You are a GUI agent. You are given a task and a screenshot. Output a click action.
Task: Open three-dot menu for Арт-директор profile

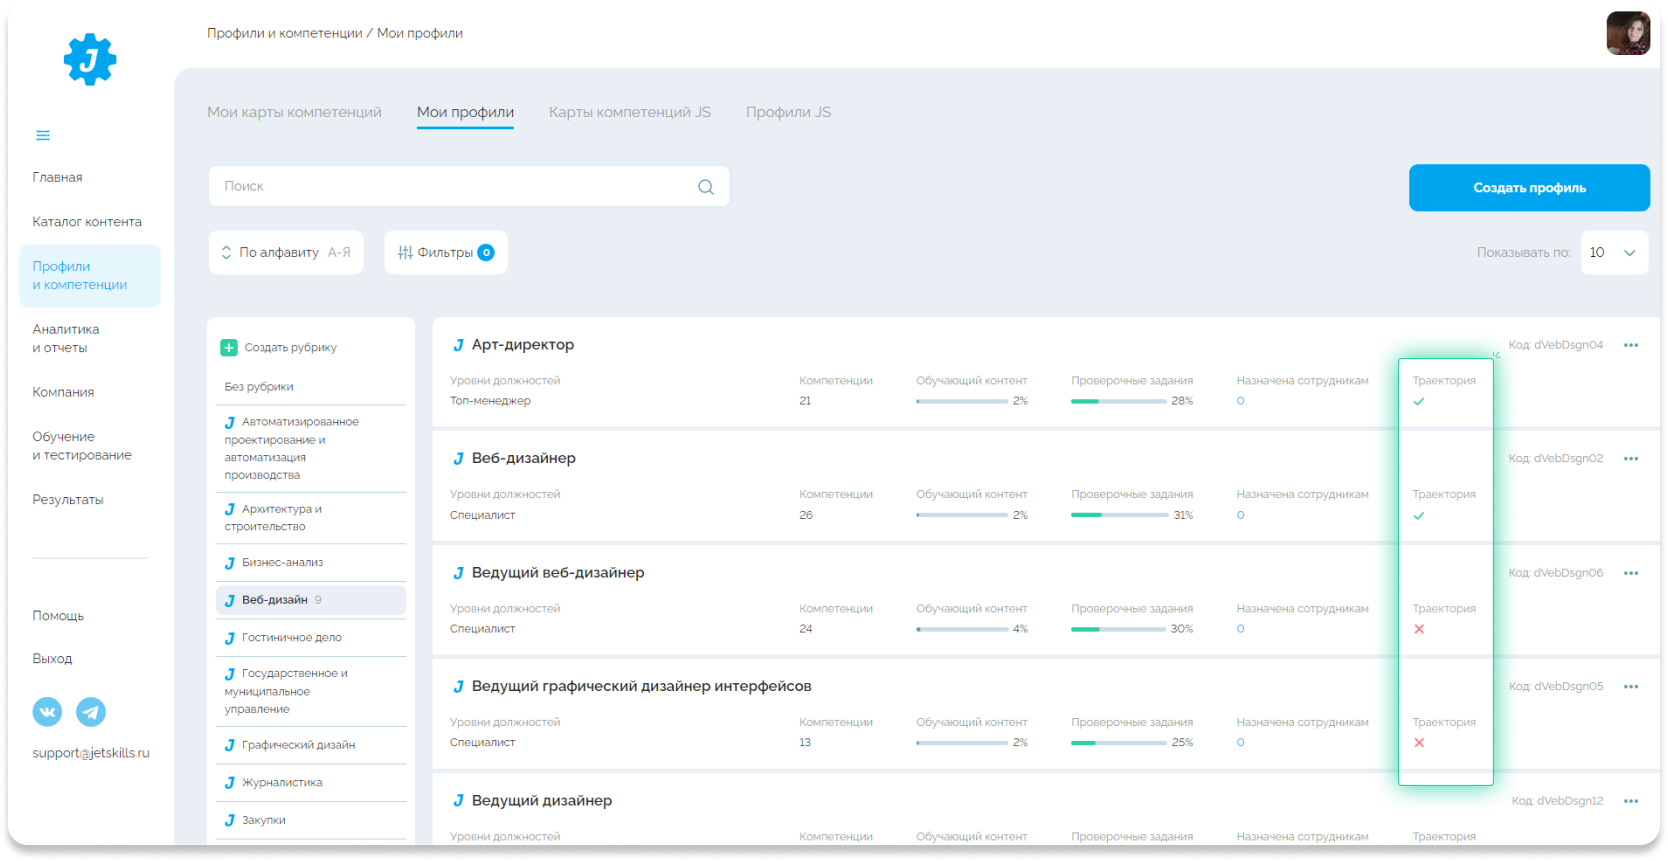[x=1630, y=345]
